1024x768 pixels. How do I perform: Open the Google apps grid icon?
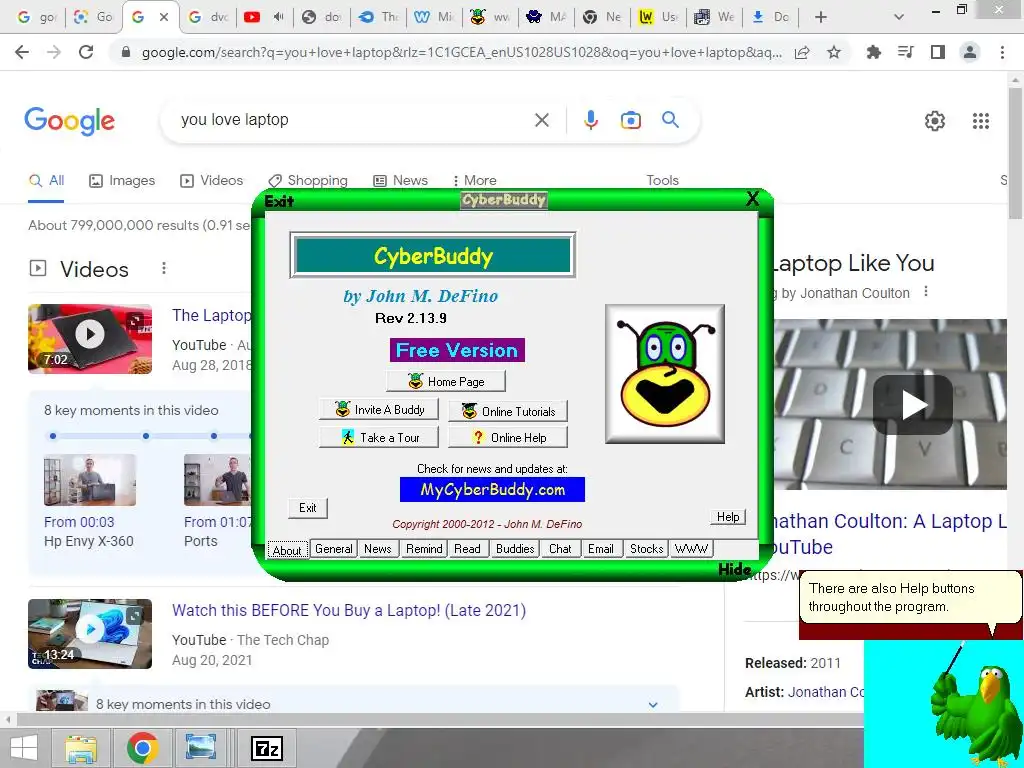980,121
